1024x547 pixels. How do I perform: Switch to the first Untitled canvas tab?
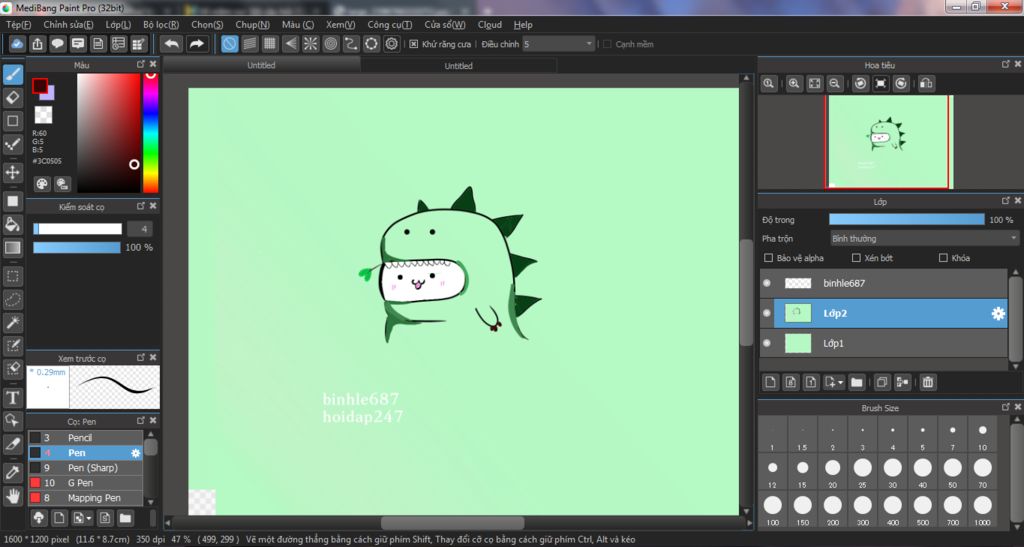click(x=261, y=65)
